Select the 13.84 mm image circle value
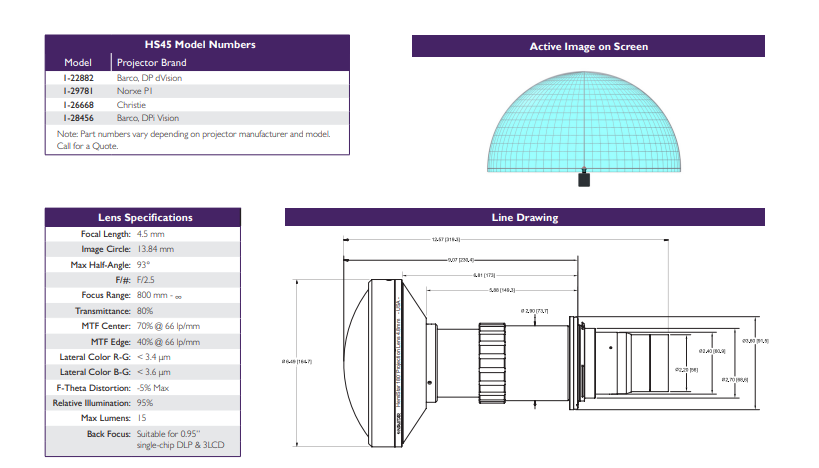This screenshot has width=819, height=468. tap(156, 249)
